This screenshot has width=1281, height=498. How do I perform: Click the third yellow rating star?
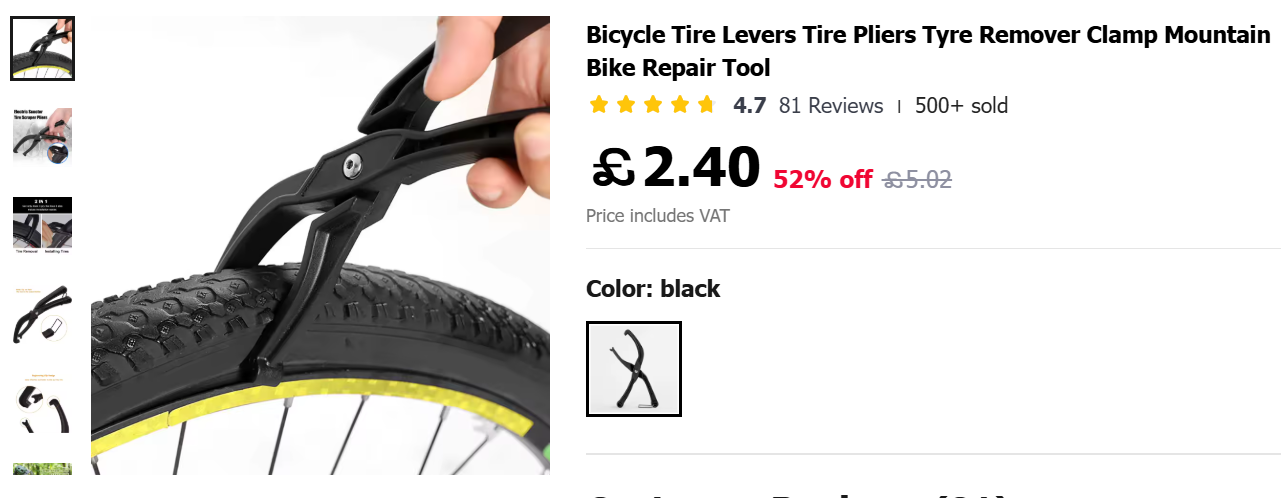[653, 105]
